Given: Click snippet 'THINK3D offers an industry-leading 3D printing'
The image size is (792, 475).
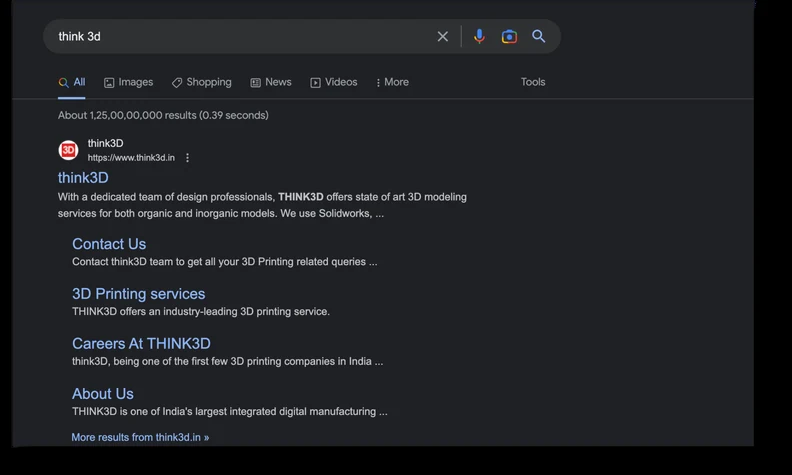Looking at the screenshot, I should coord(201,312).
